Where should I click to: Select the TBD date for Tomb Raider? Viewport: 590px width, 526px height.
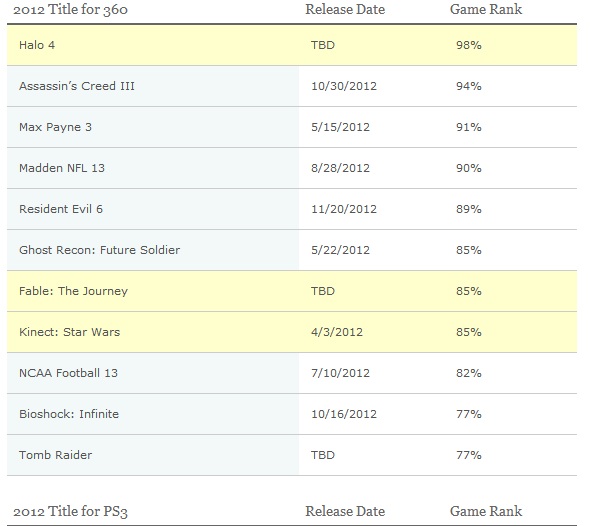coord(323,455)
